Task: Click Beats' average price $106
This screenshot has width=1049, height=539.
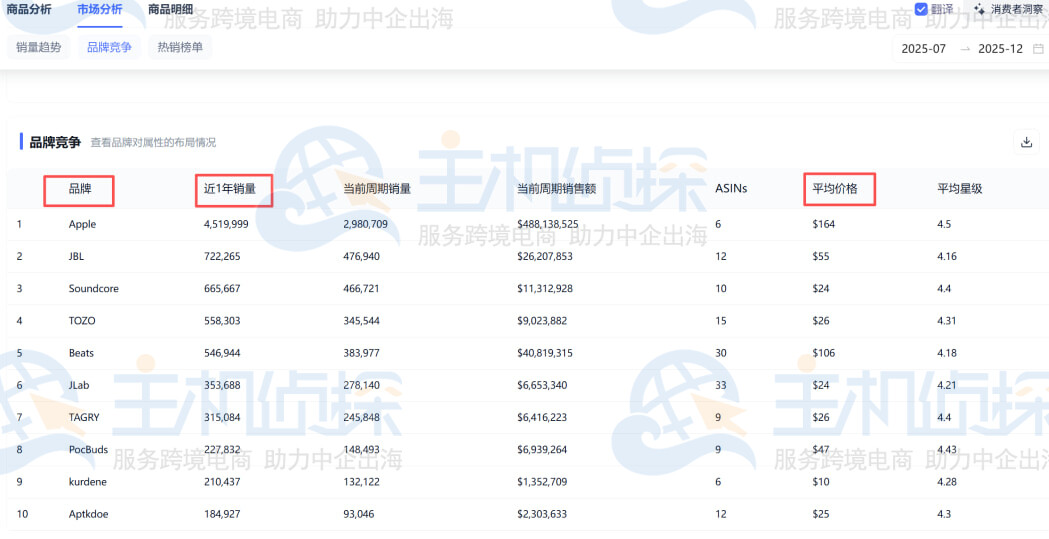Action: (x=824, y=353)
